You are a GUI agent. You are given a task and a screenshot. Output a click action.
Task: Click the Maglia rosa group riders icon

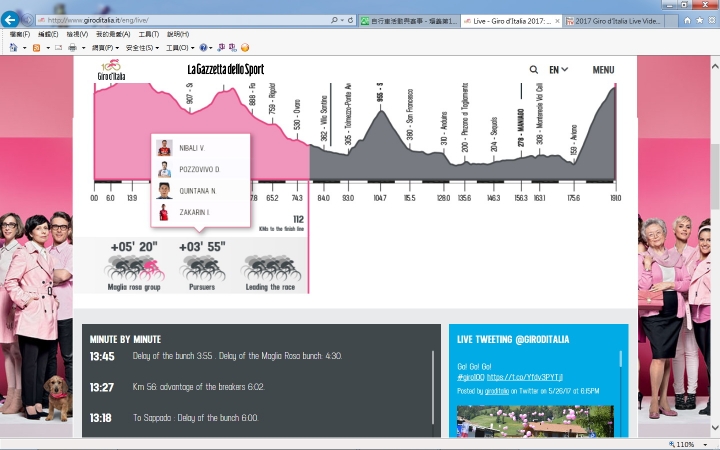pyautogui.click(x=134, y=268)
